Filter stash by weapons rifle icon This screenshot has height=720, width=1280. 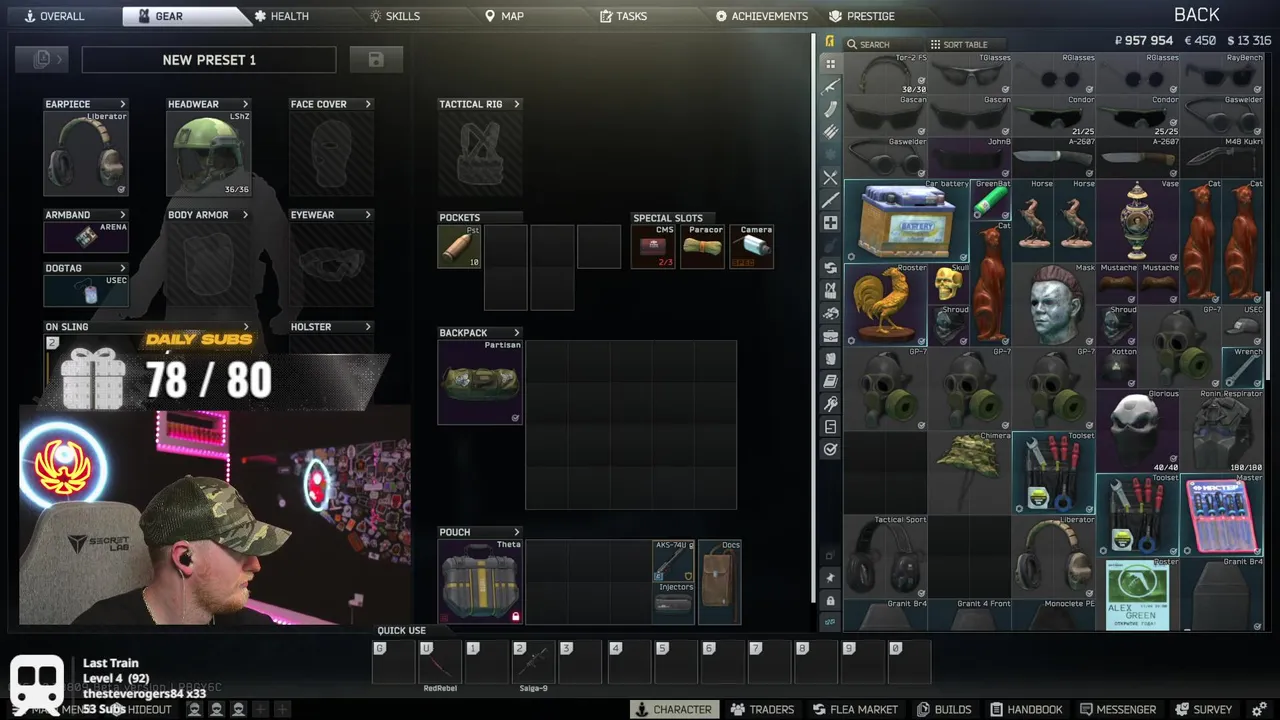[x=830, y=87]
